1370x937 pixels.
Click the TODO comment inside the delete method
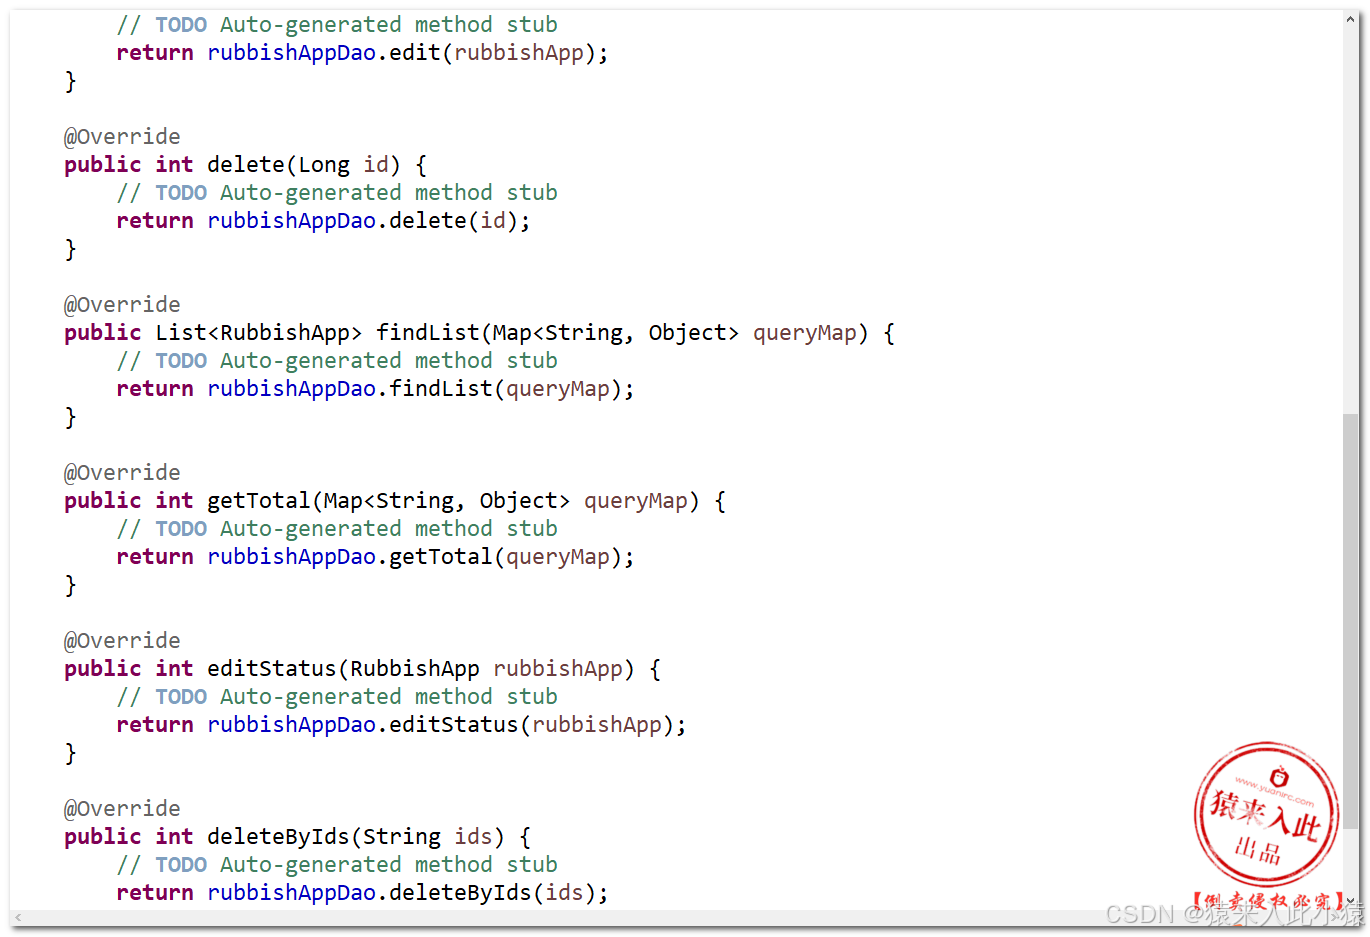tap(337, 193)
